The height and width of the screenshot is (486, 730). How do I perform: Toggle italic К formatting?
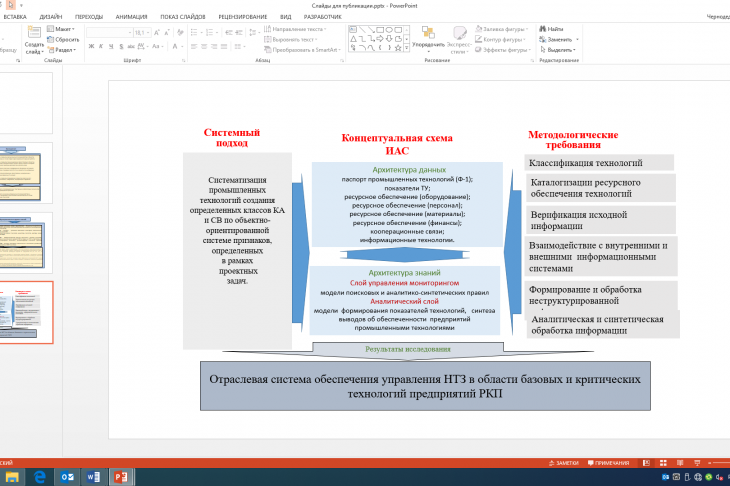click(101, 46)
